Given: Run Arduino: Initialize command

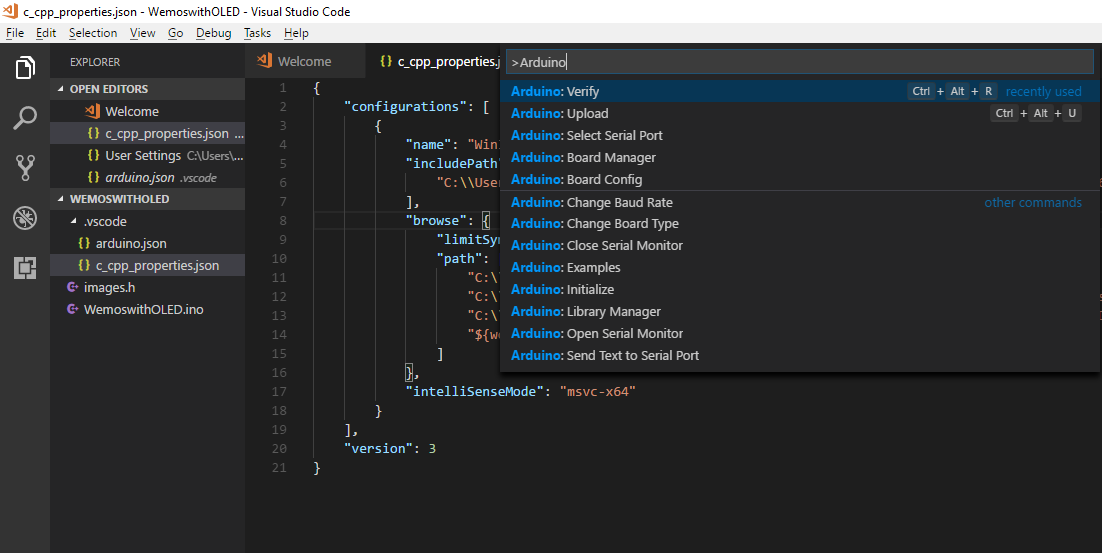Looking at the screenshot, I should [800, 289].
